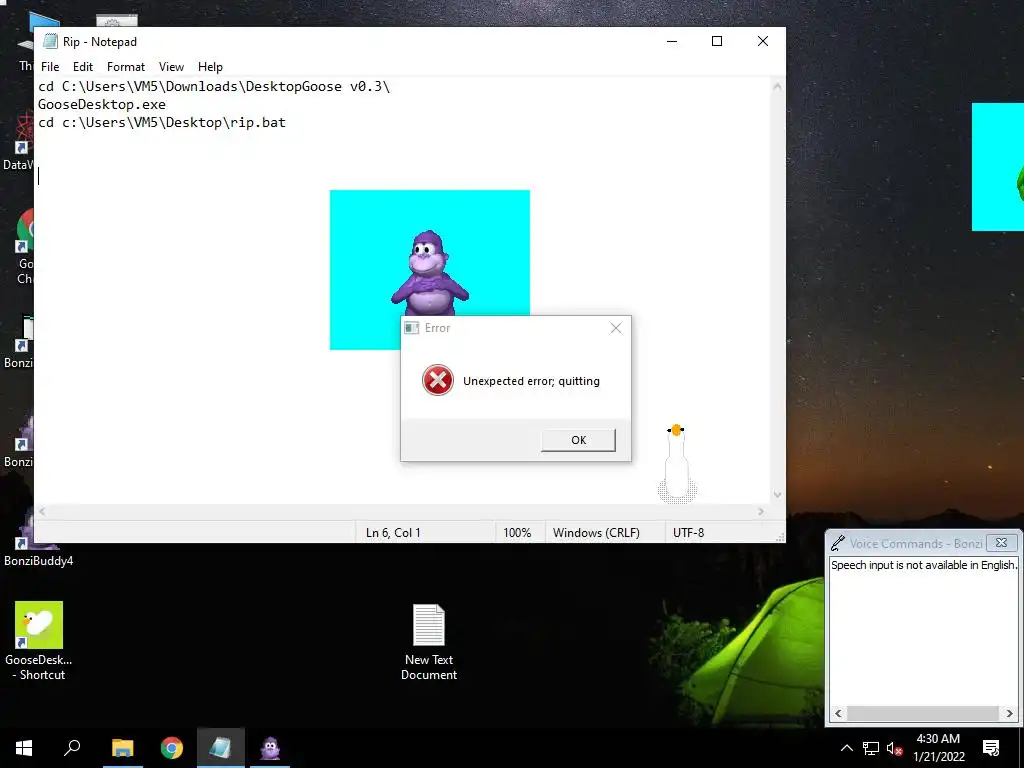
Task: Click the 'GooseDesktop.exe' line in Notepad
Action: pyautogui.click(x=102, y=104)
